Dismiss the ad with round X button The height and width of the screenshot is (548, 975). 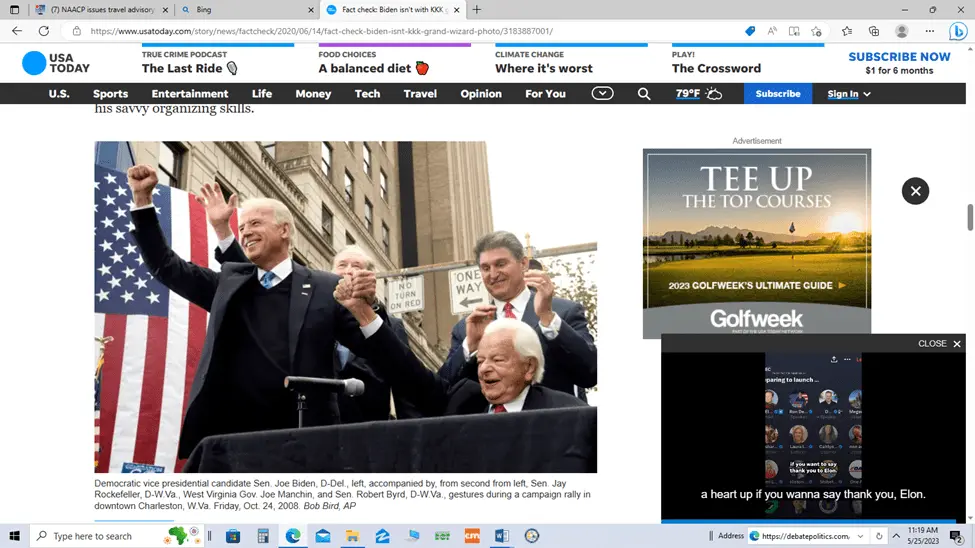pos(915,191)
